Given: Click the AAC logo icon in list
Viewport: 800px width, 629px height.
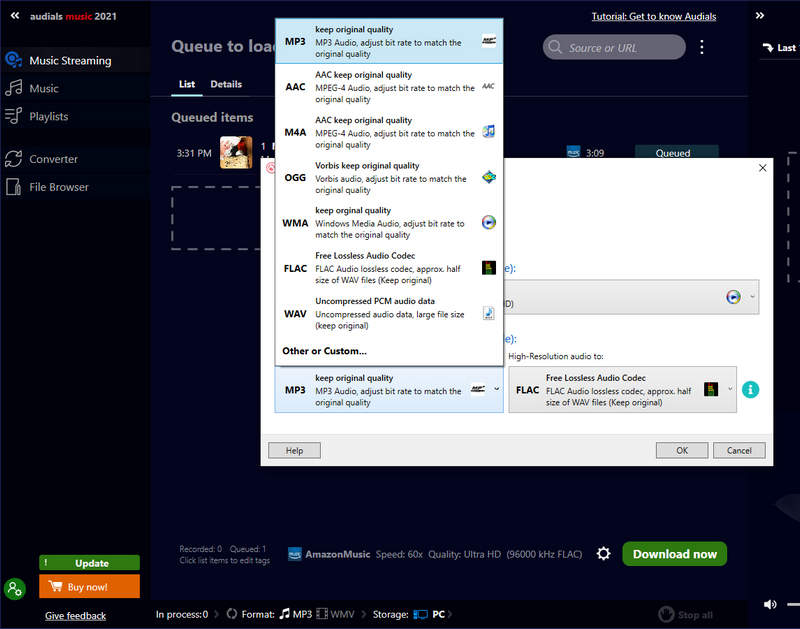Looking at the screenshot, I should click(488, 86).
